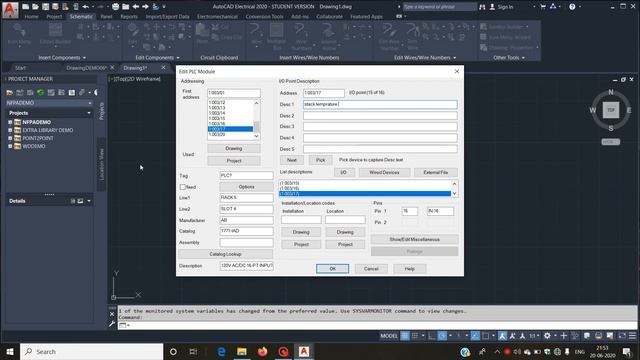Click the Details panel view toggle icon
640x360 pixels.
pos(80,201)
